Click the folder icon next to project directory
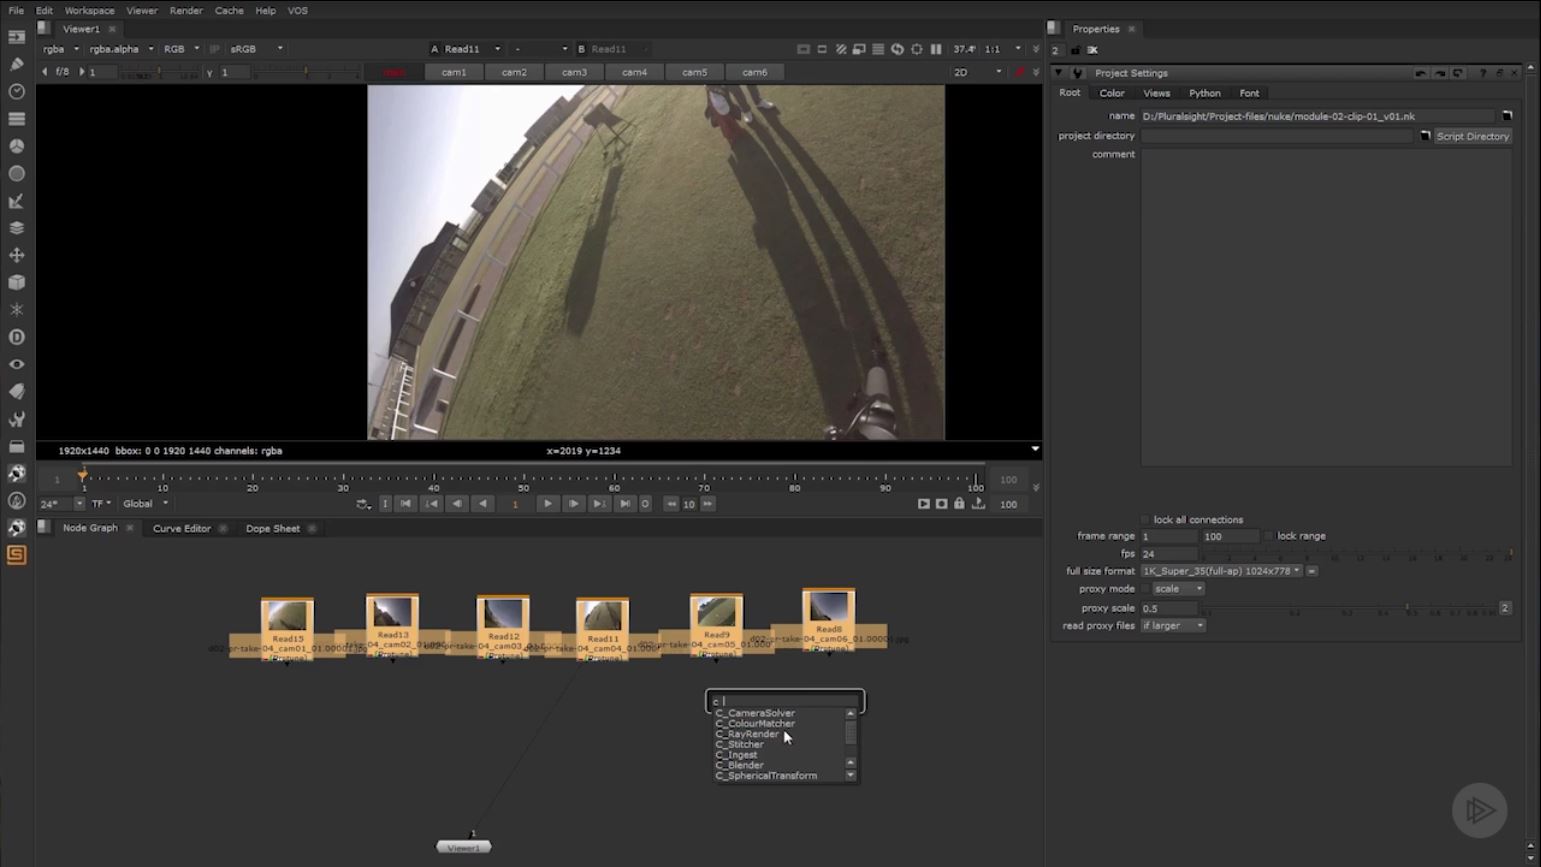This screenshot has width=1541, height=867. coord(1425,135)
